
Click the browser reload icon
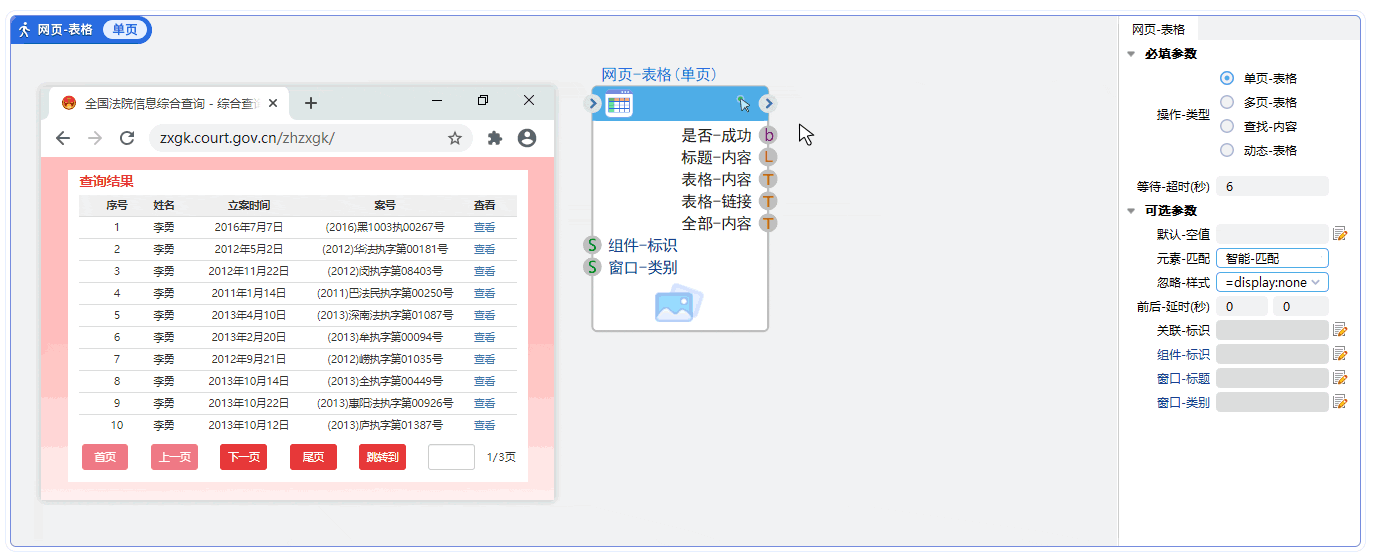[x=127, y=138]
